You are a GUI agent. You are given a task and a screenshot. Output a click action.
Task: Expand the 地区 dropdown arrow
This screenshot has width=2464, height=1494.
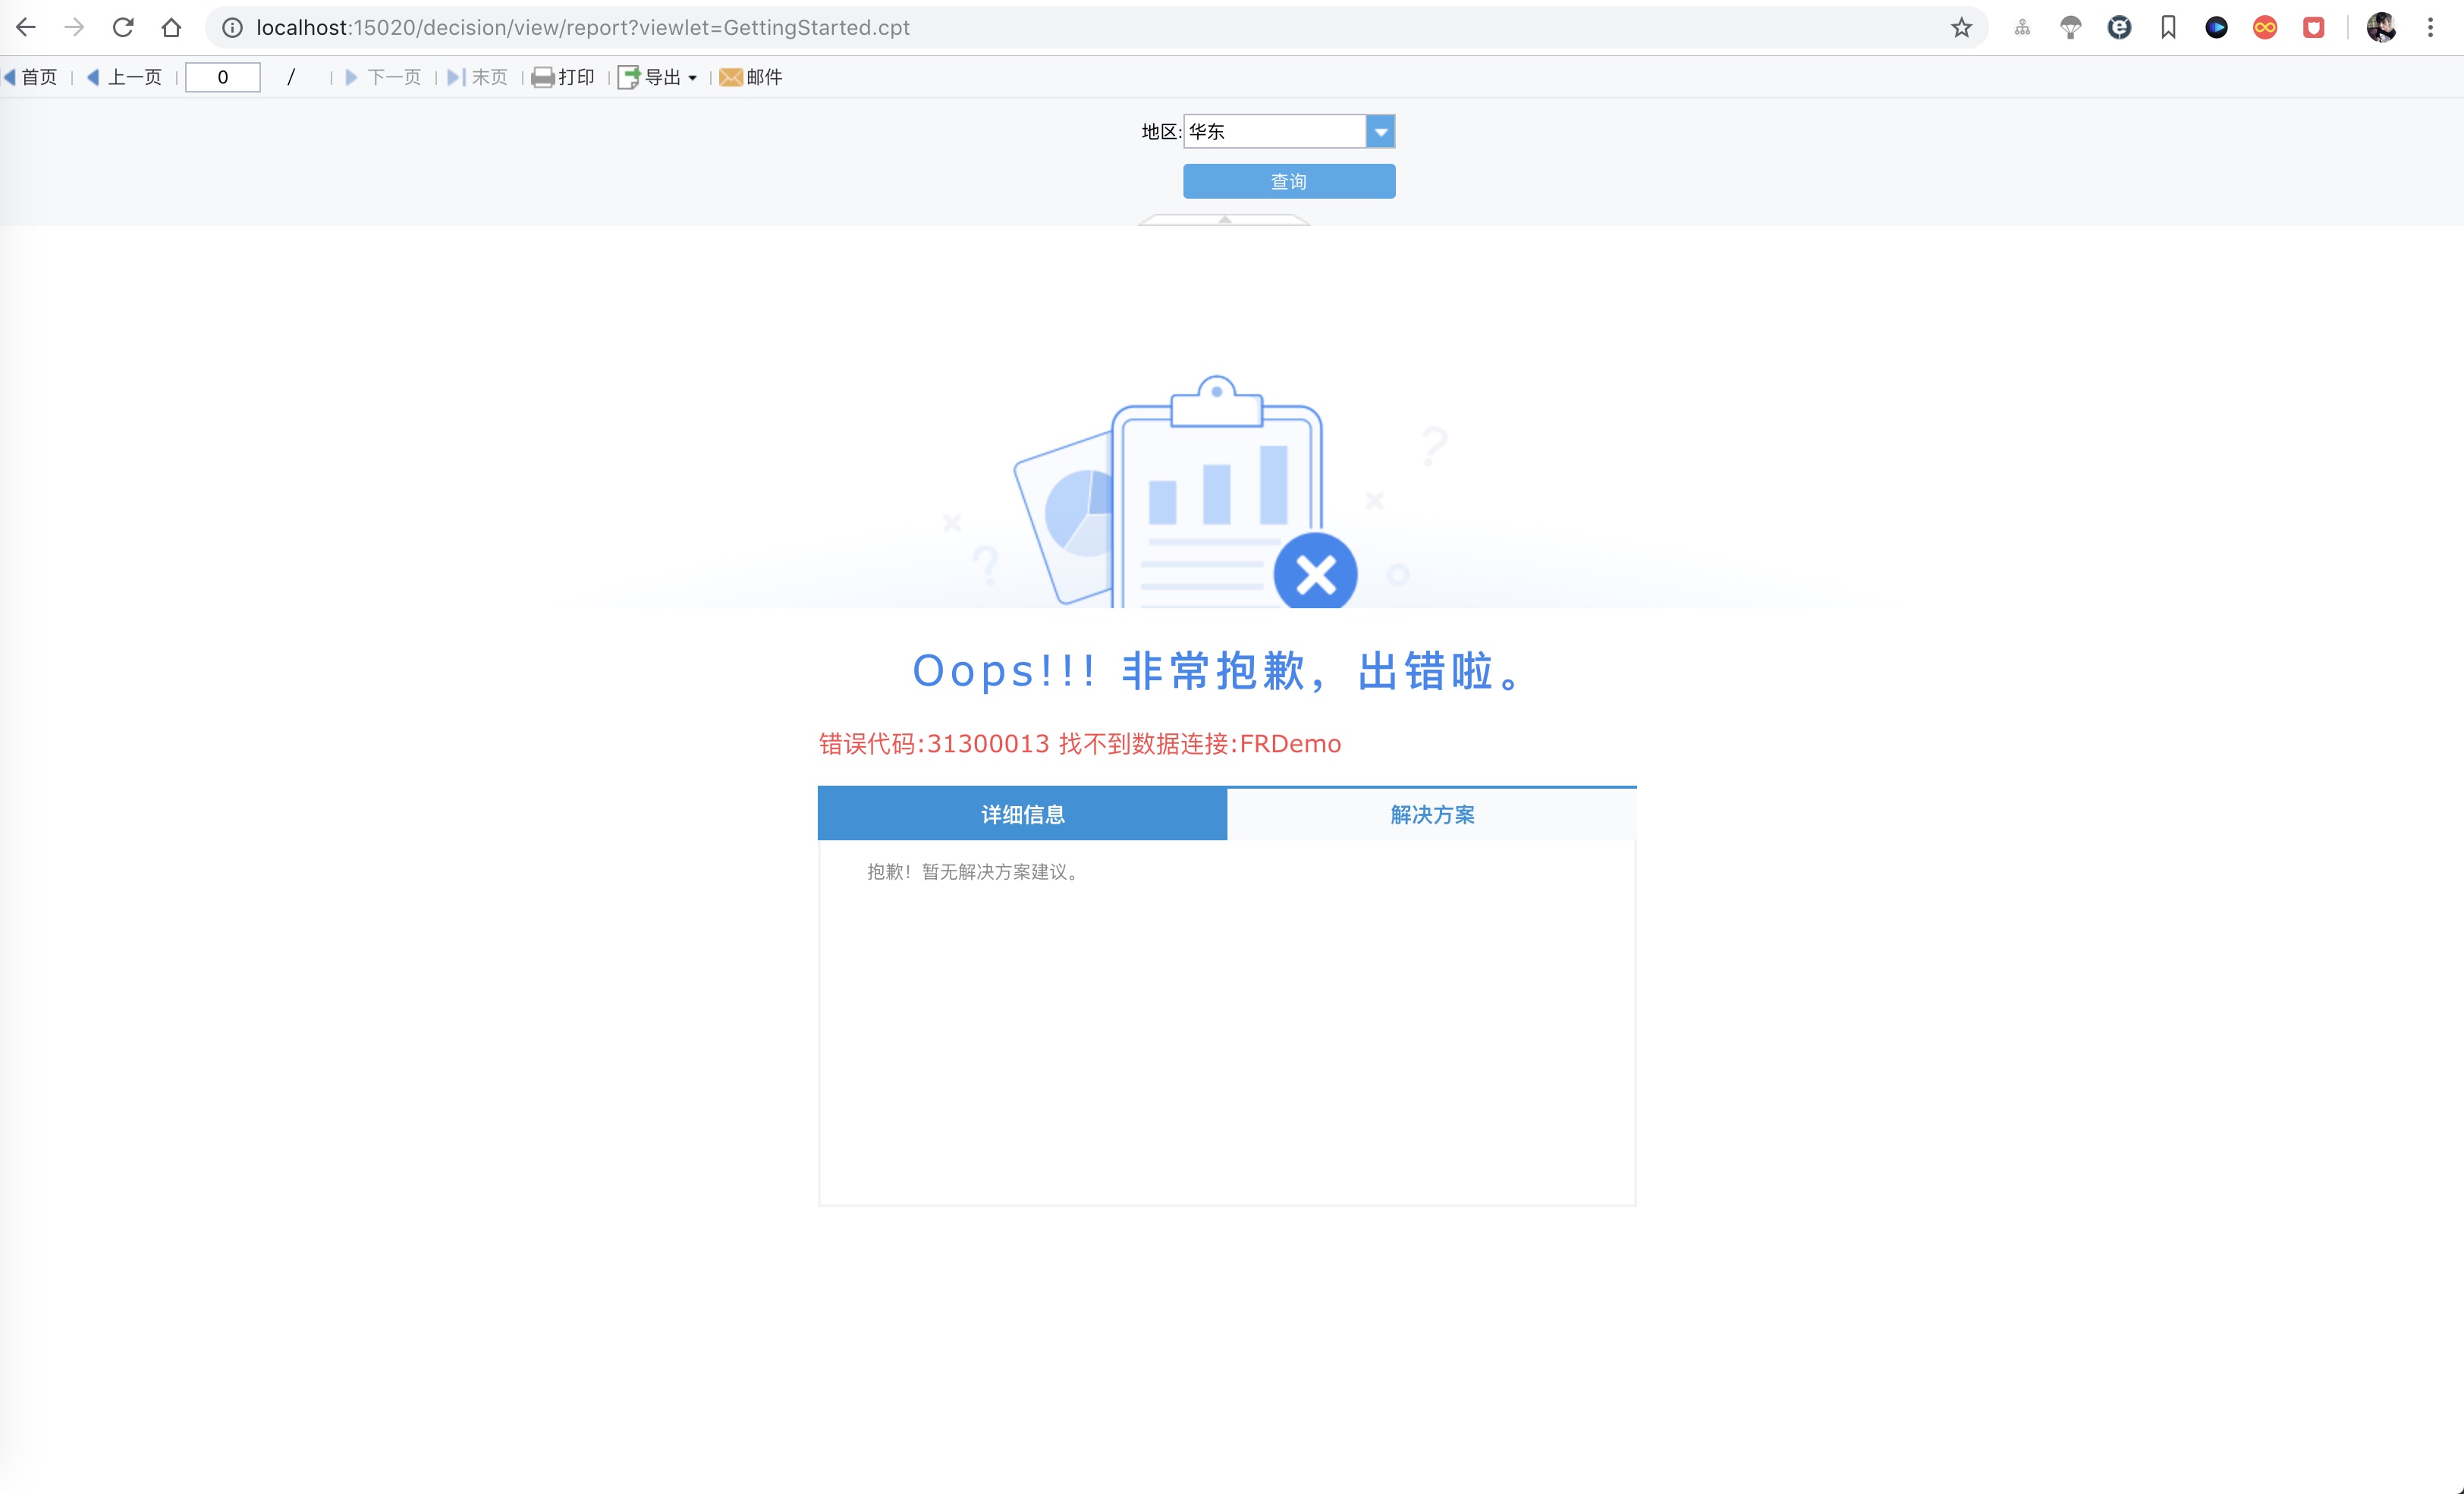tap(1380, 131)
